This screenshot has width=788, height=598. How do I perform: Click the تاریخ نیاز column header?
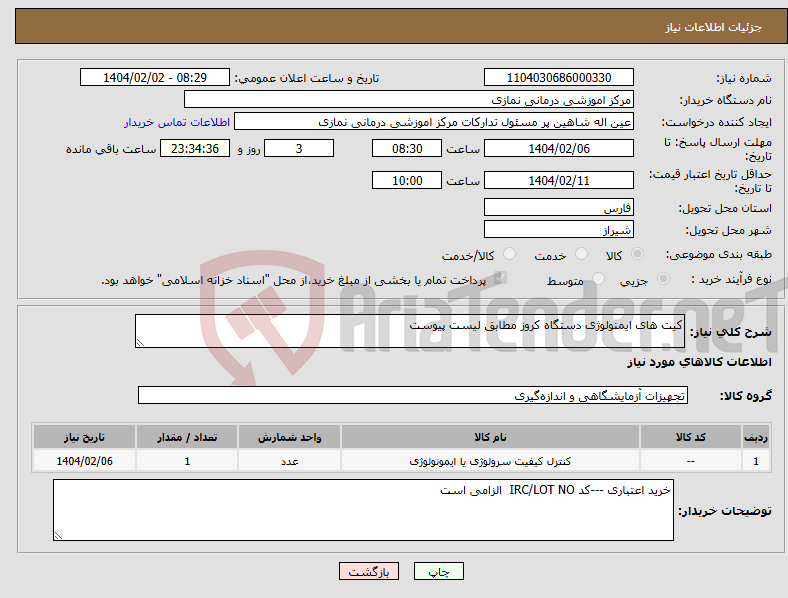coord(84,437)
